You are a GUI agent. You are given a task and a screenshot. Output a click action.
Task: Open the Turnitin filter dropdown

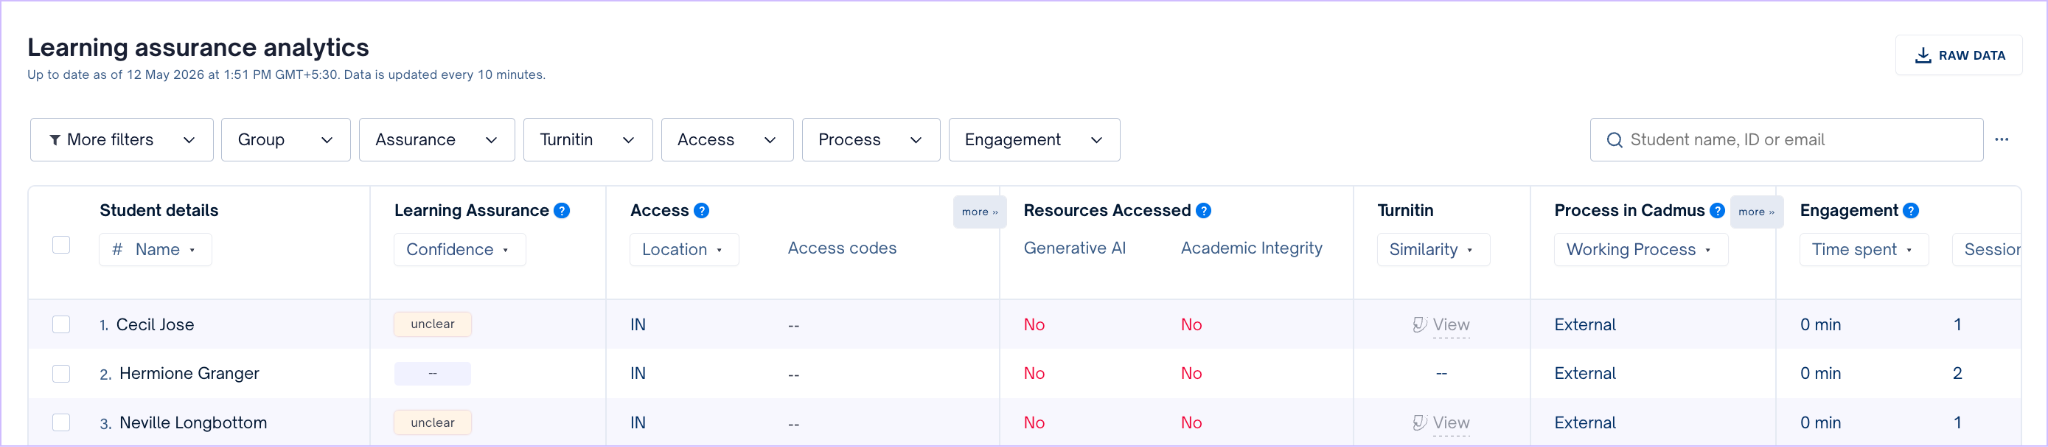click(588, 140)
